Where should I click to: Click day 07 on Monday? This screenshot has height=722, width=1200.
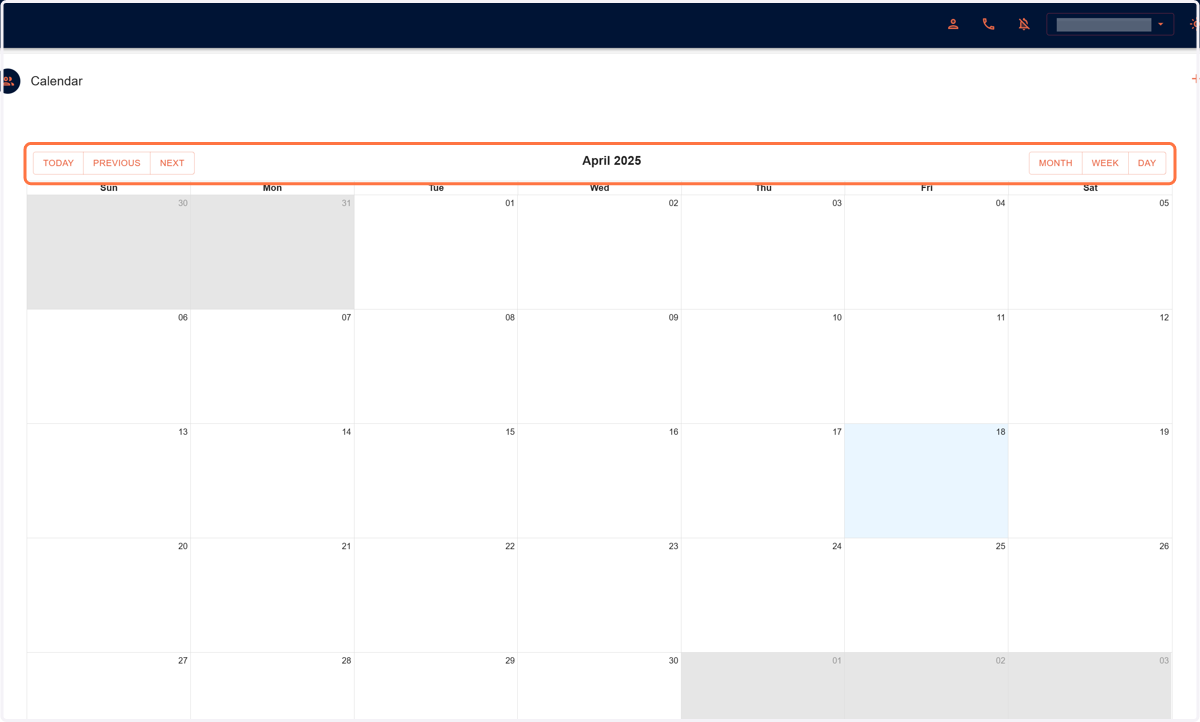(x=272, y=367)
